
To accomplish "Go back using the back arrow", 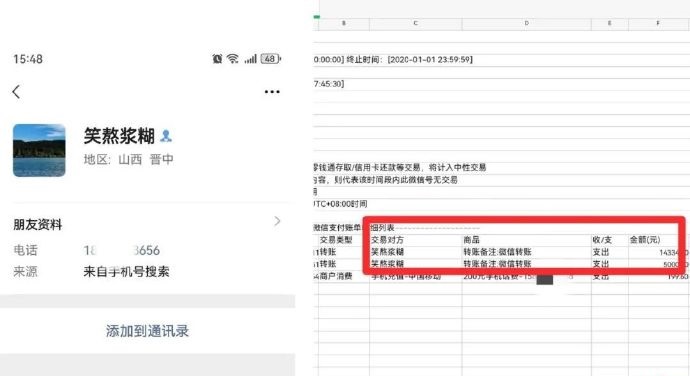I will (x=16, y=92).
